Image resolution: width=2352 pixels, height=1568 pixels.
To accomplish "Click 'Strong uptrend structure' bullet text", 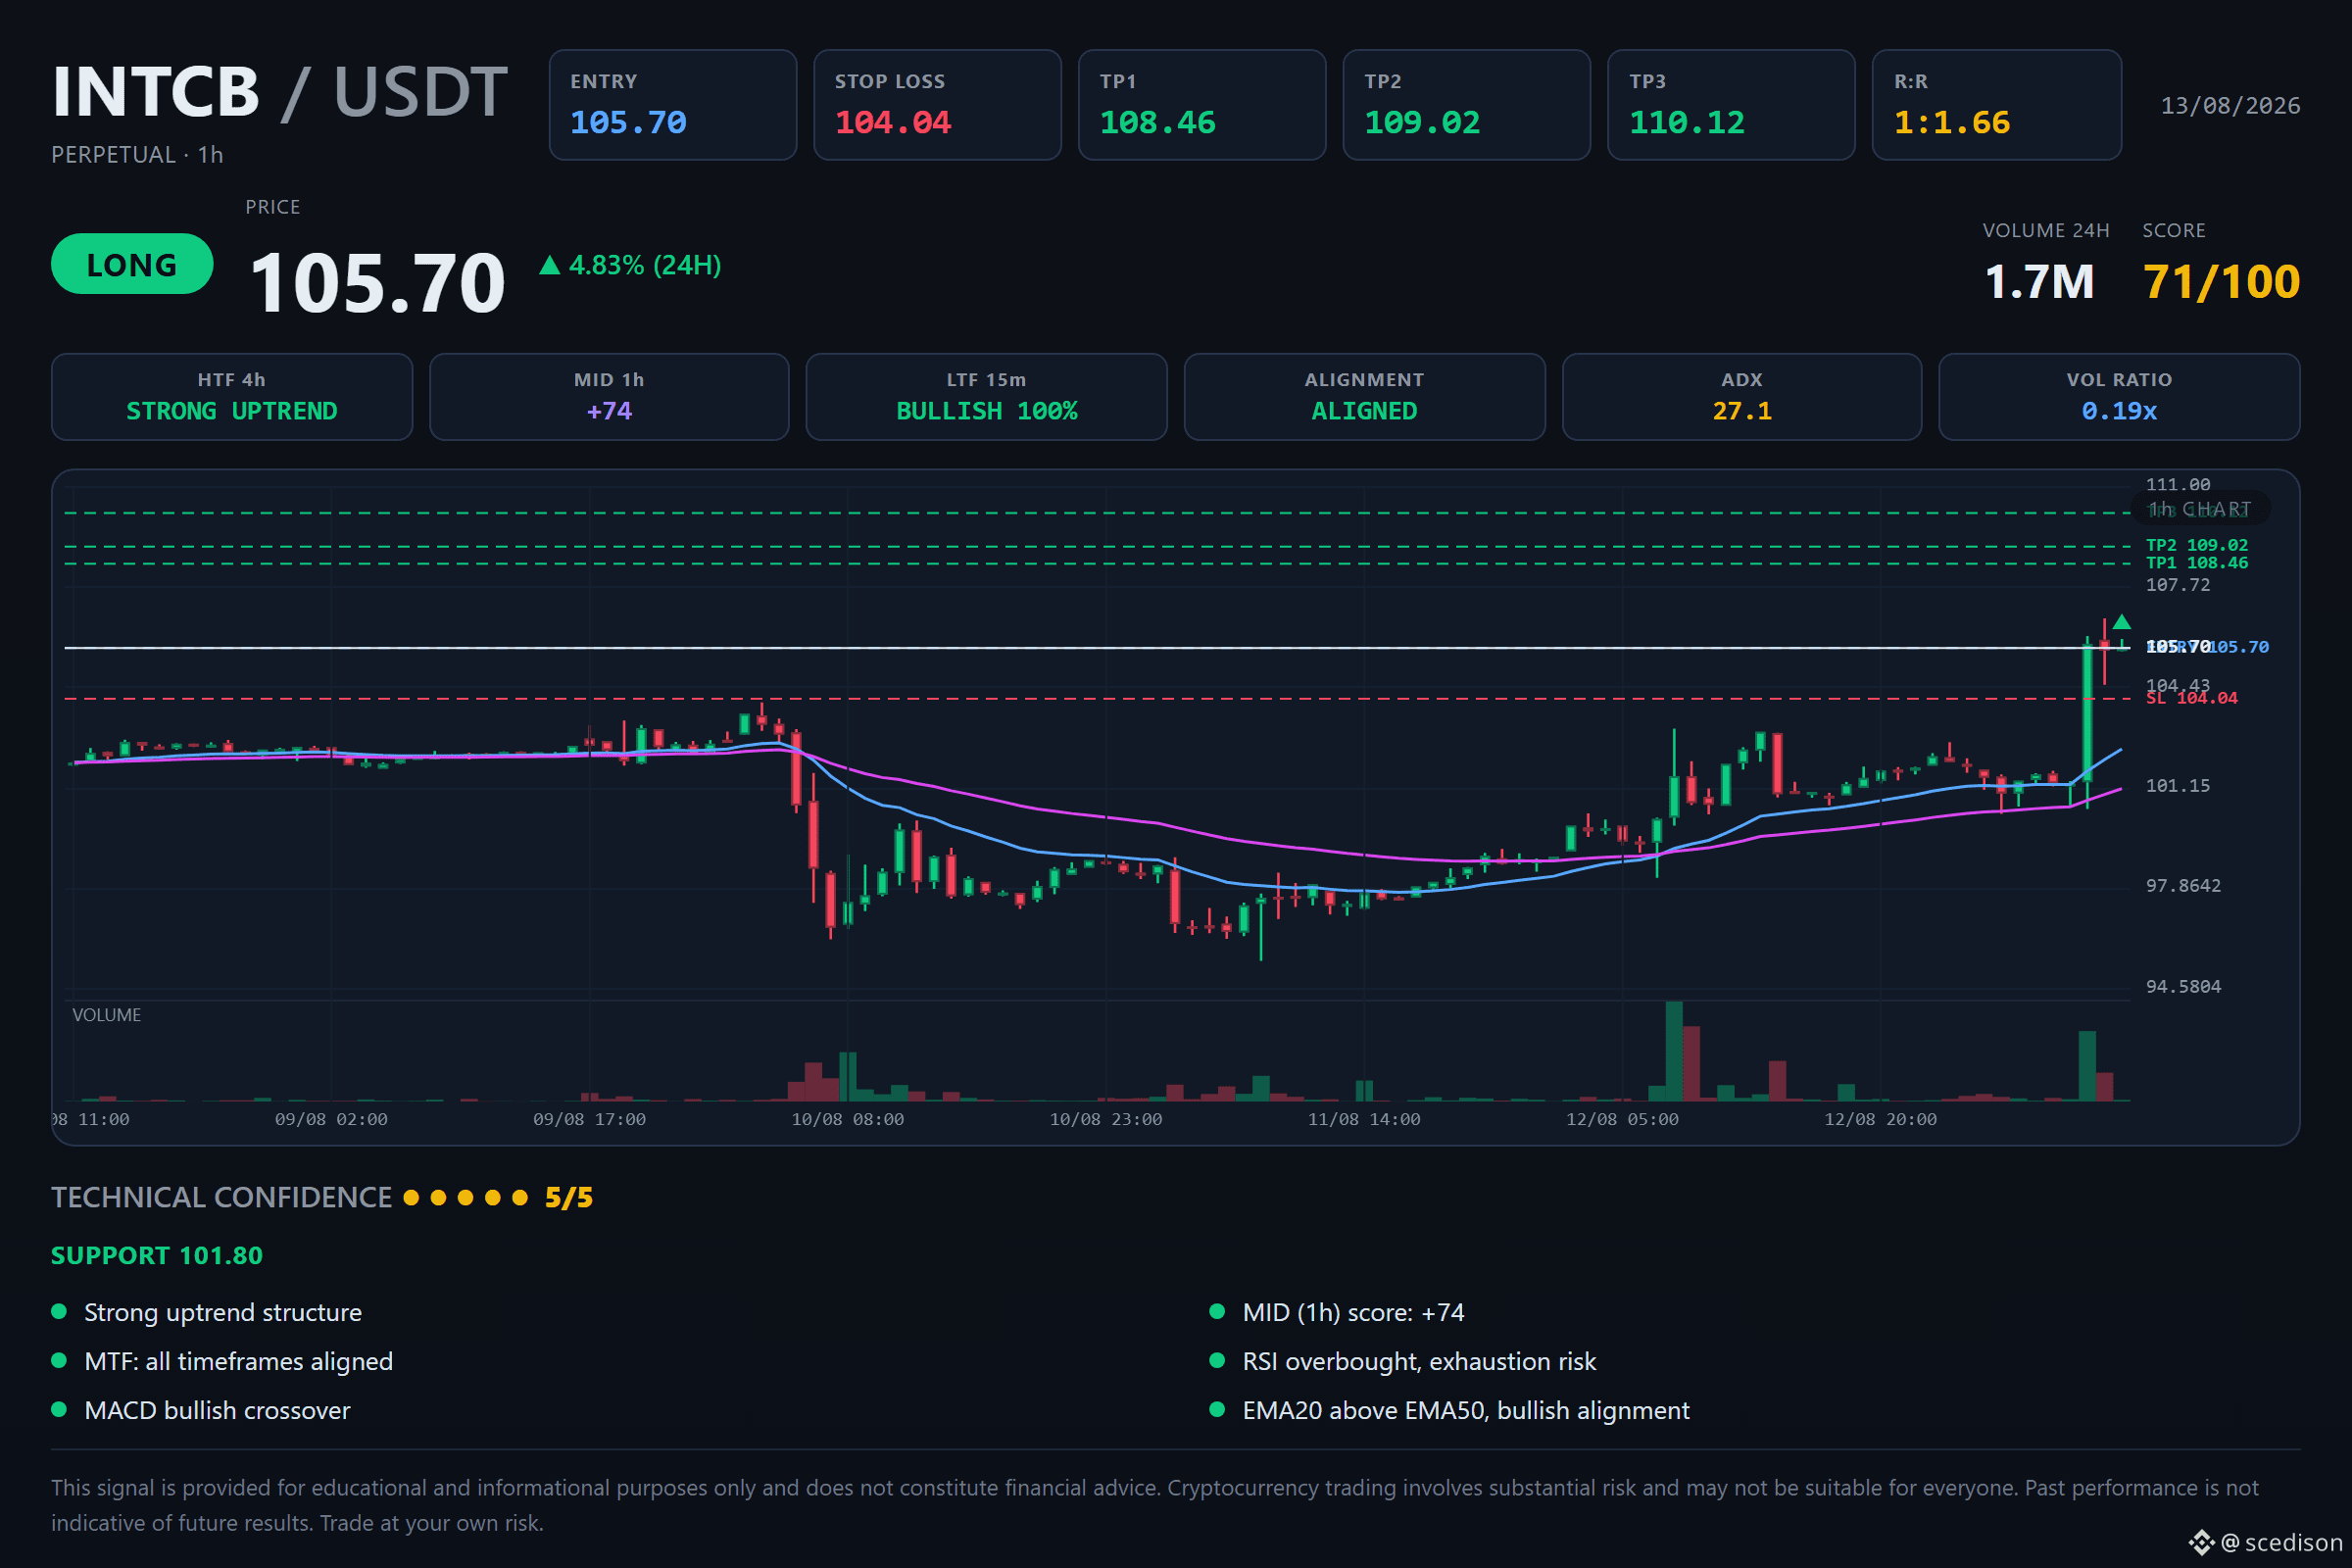I will pos(223,1313).
